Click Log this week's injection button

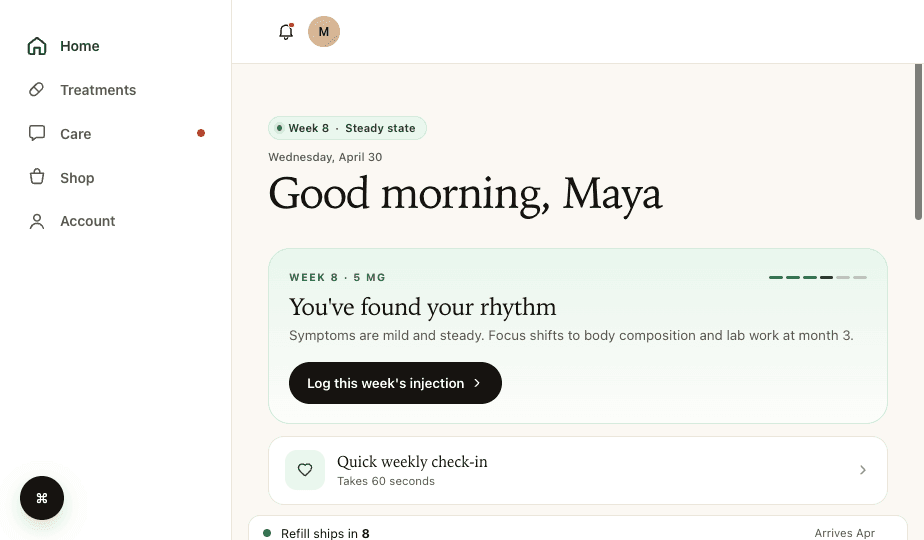click(395, 383)
